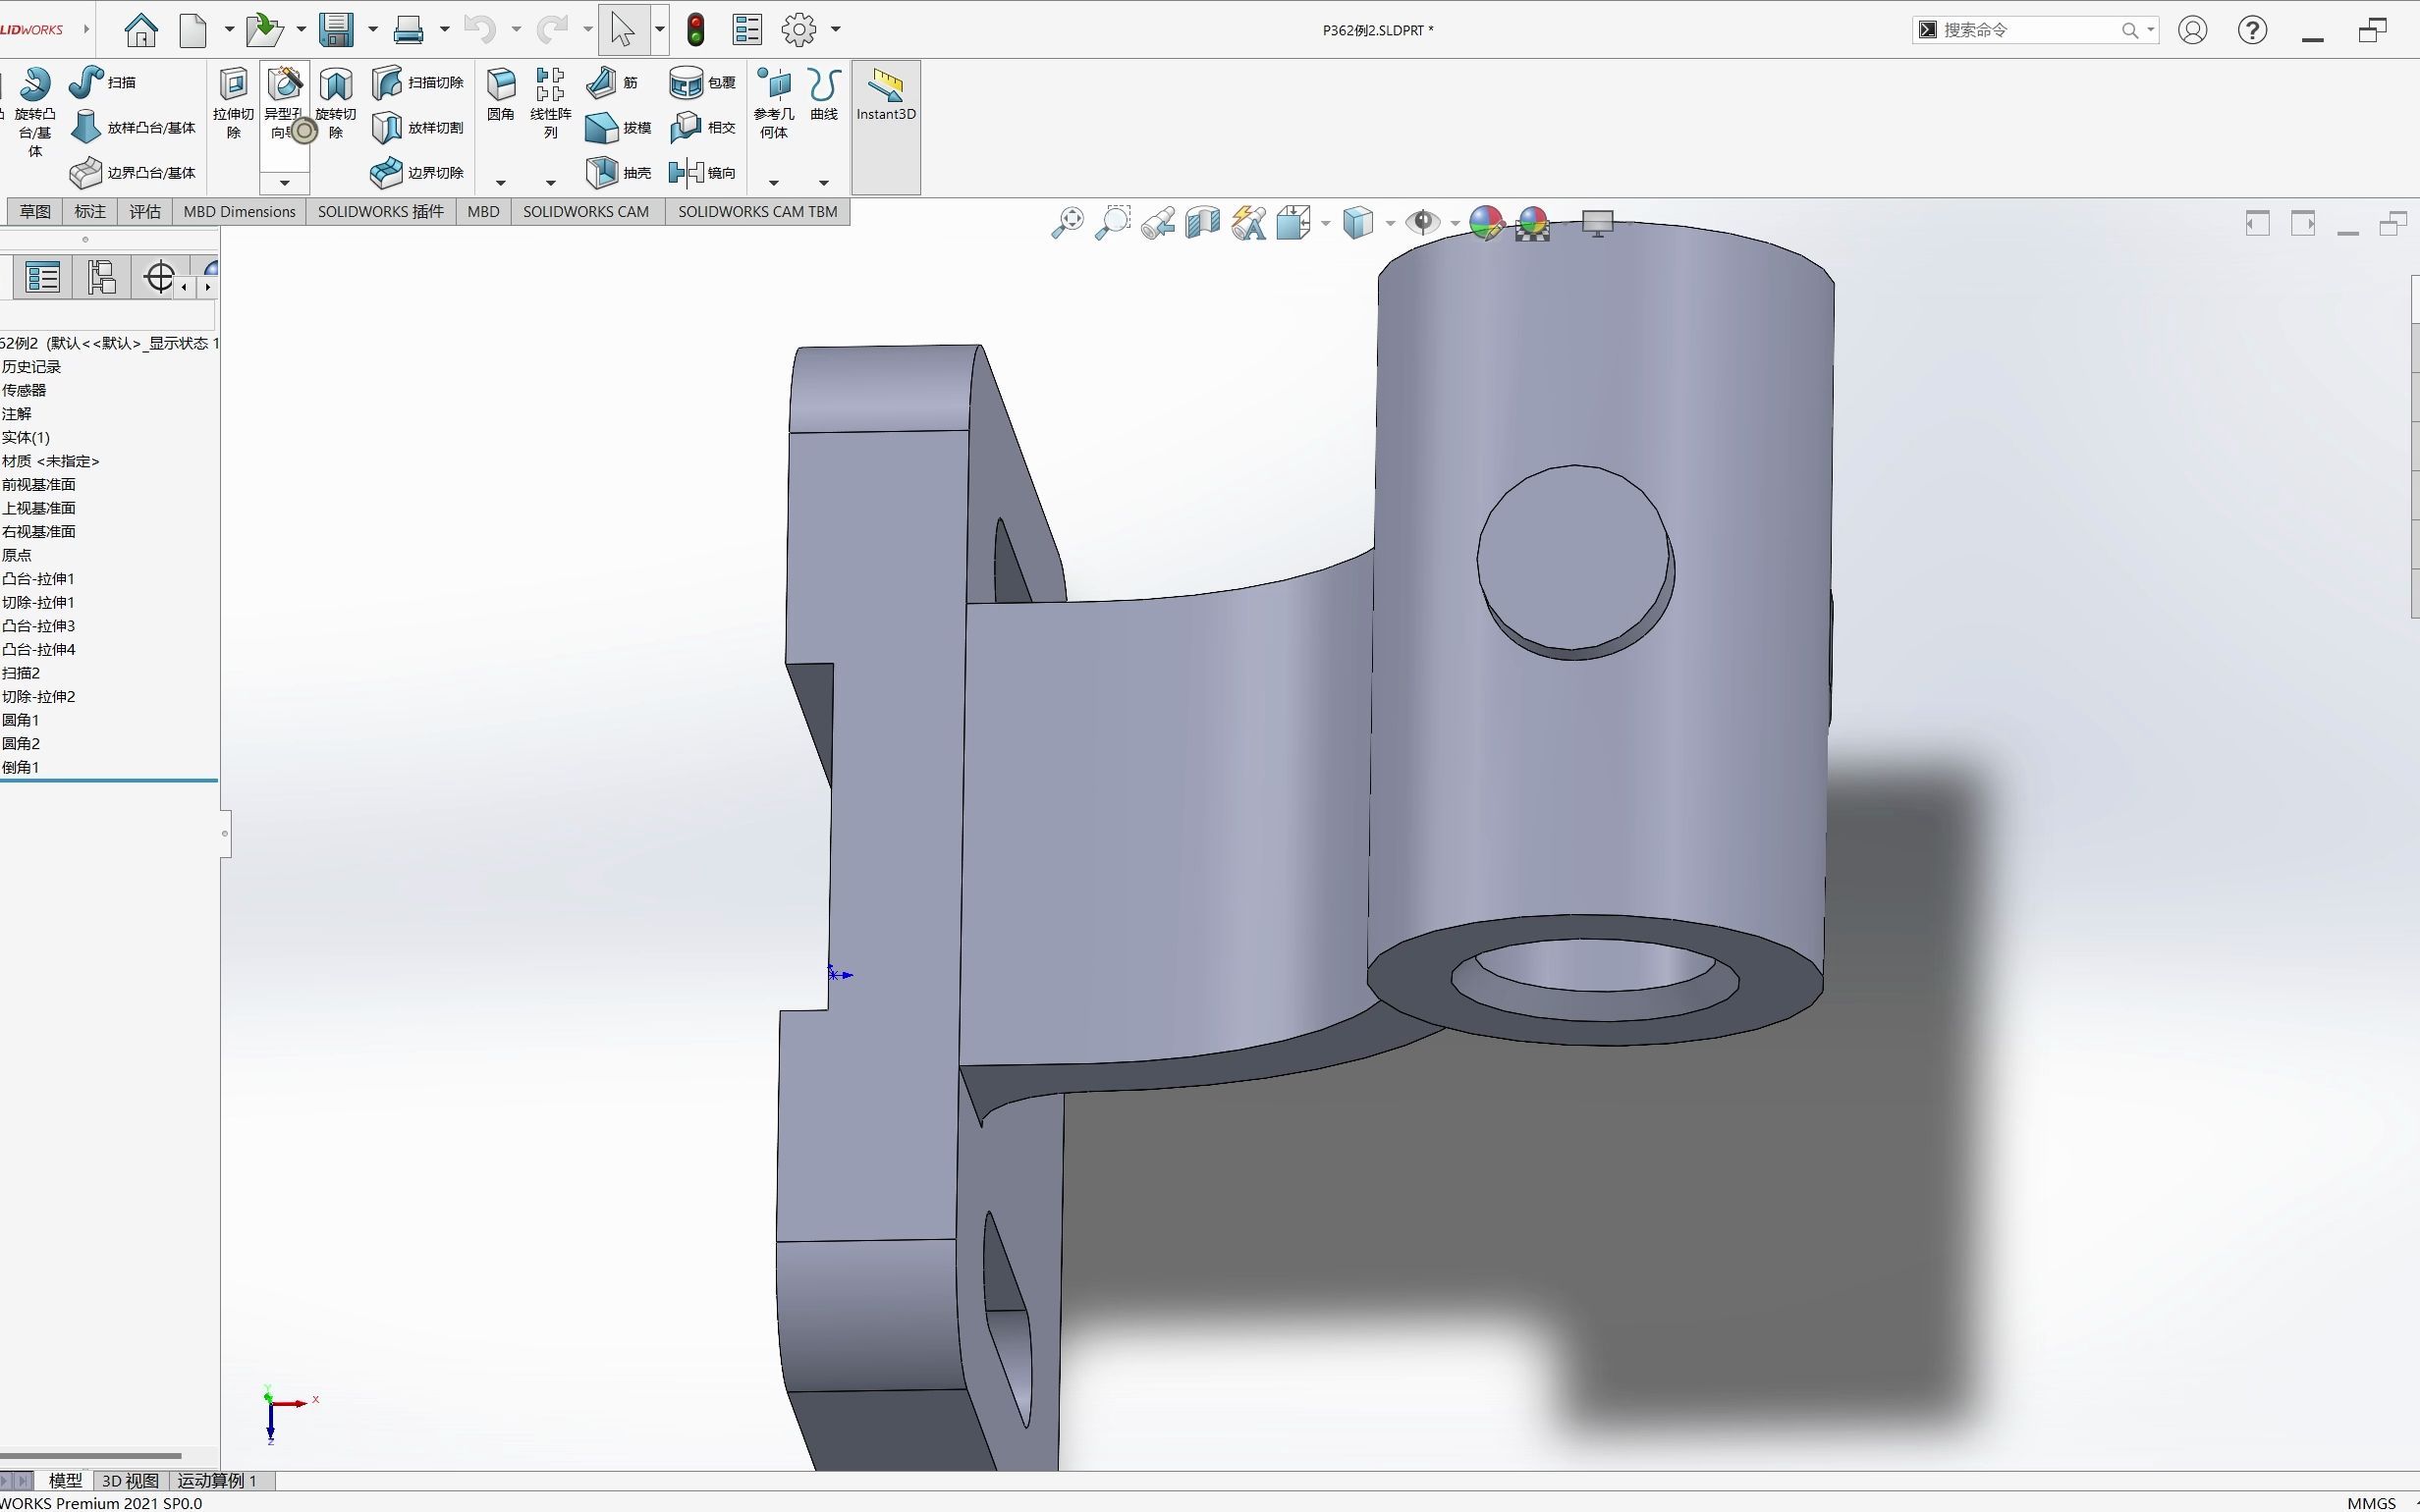Image resolution: width=2420 pixels, height=1512 pixels.
Task: Click the 3D视图 bottom tab
Action: point(133,1479)
